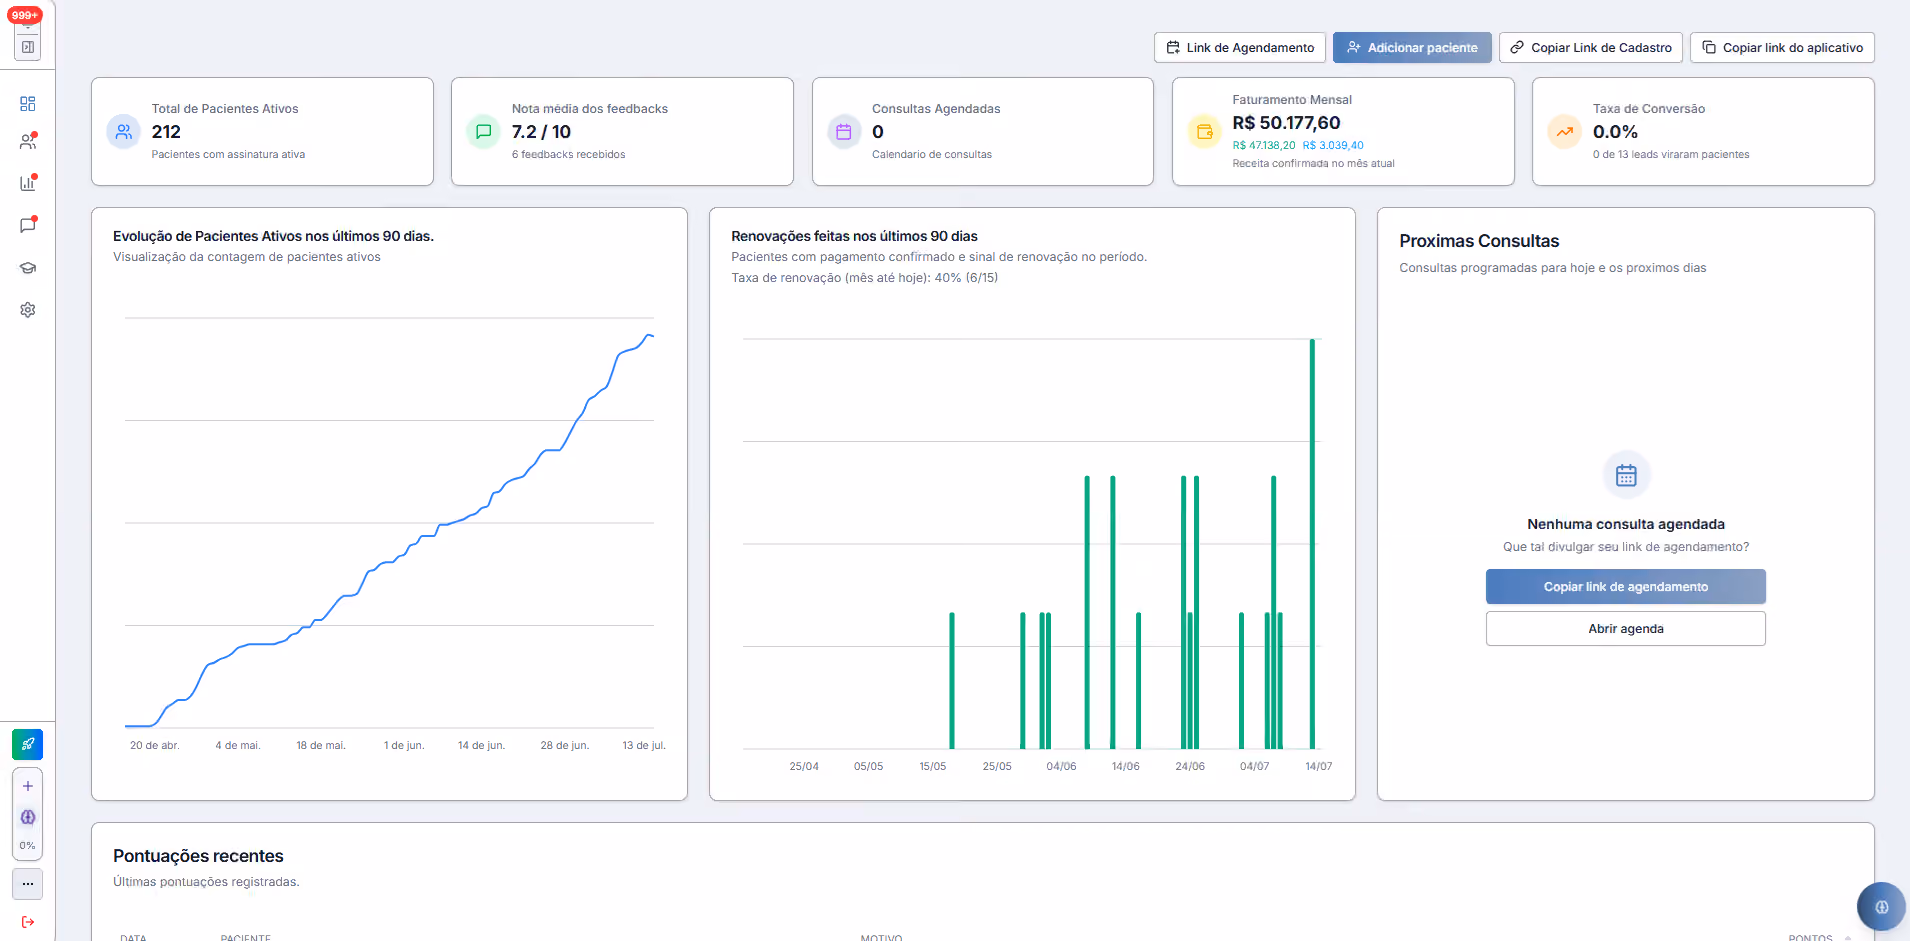Viewport: 1910px width, 941px height.
Task: Click the speech bubble icon on the feedbacks card
Action: coord(484,131)
